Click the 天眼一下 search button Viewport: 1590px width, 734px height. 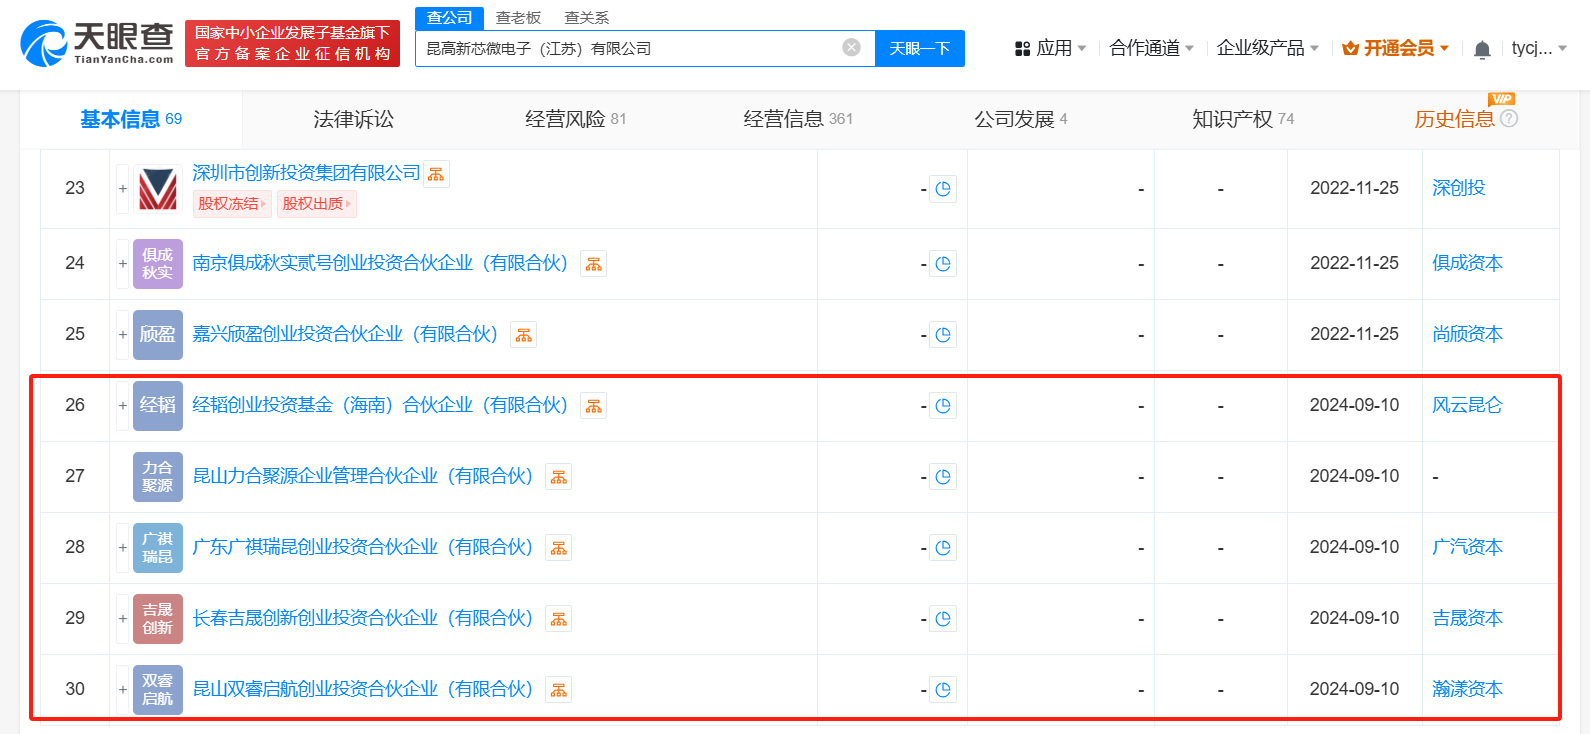(920, 48)
